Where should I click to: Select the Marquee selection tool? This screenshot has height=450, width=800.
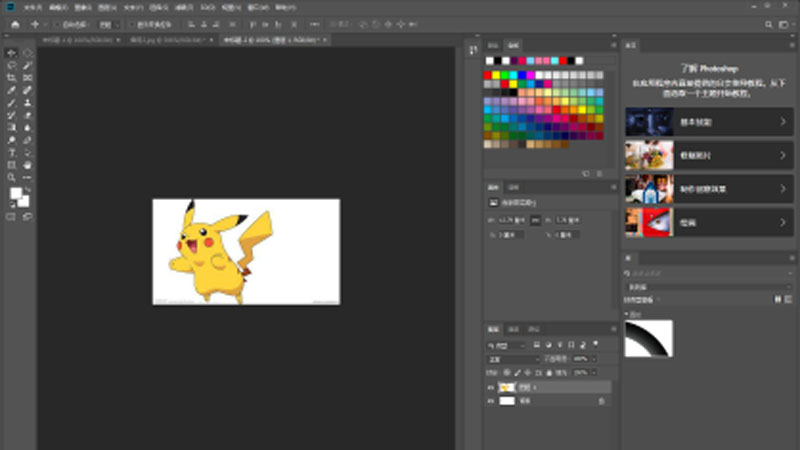pyautogui.click(x=28, y=53)
